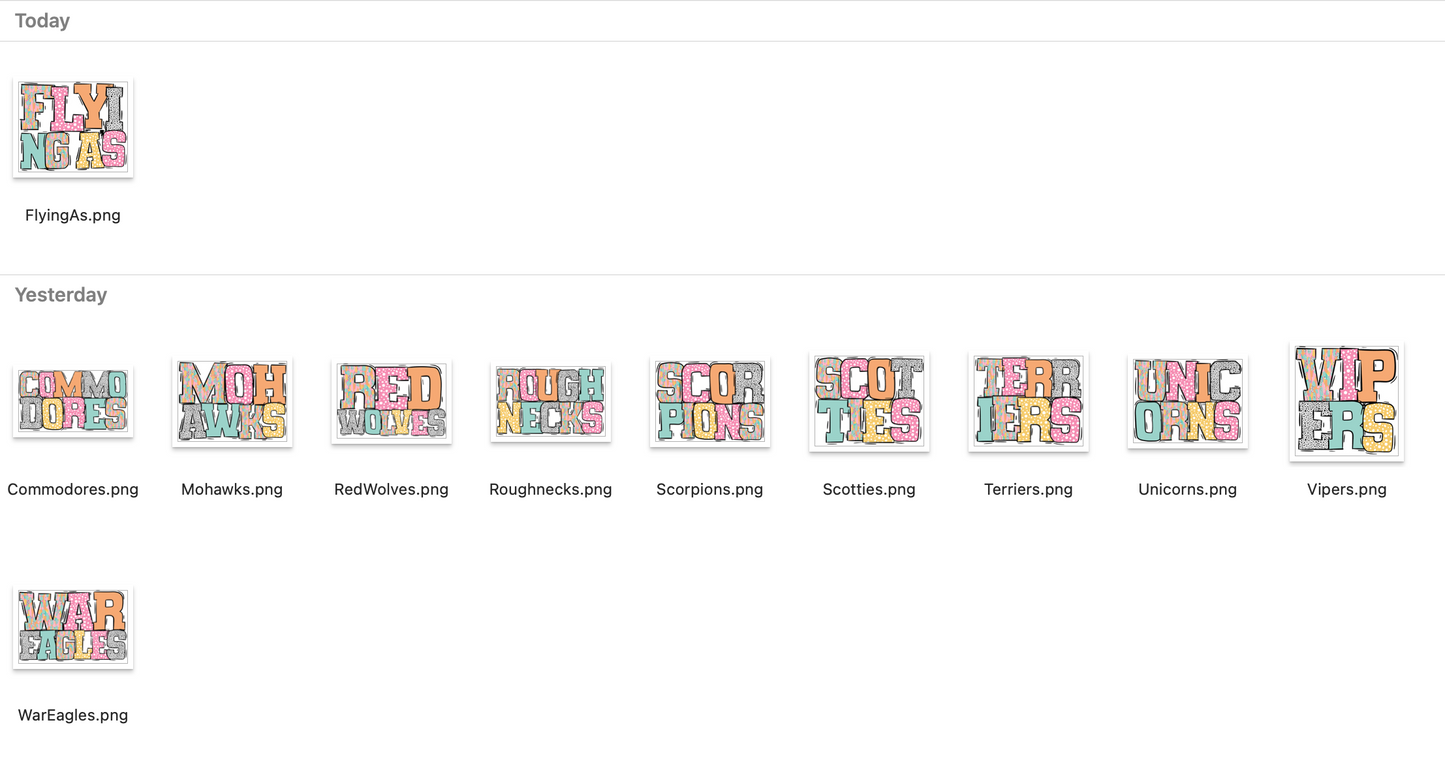Click the FlyingAs.png filename label

(x=73, y=215)
